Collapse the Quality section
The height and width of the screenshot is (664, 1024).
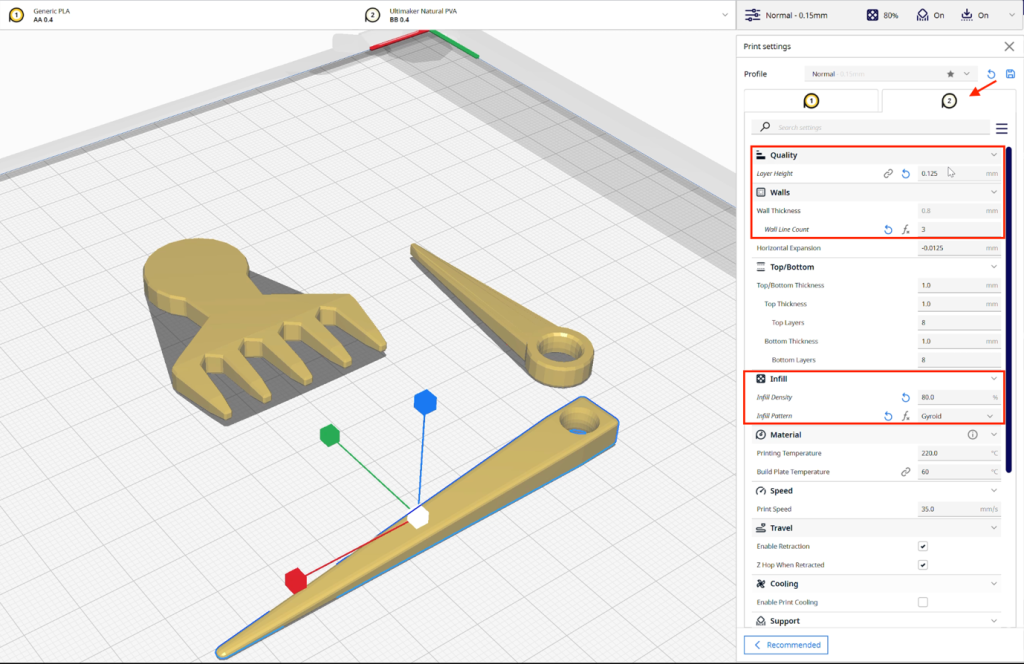pyautogui.click(x=994, y=155)
